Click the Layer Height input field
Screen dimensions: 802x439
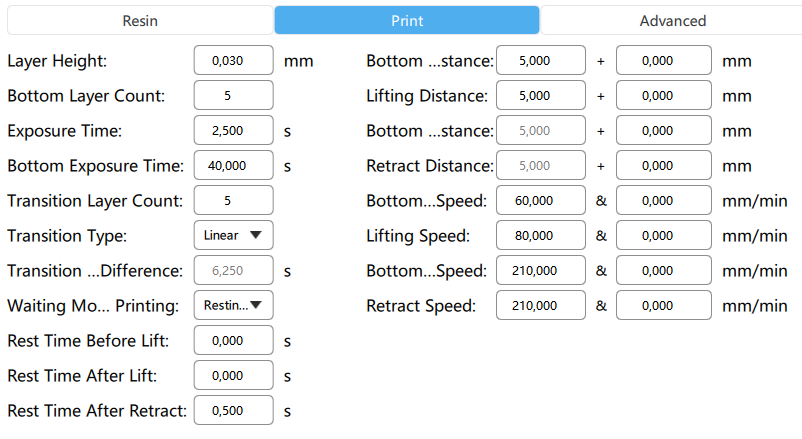[x=233, y=60]
